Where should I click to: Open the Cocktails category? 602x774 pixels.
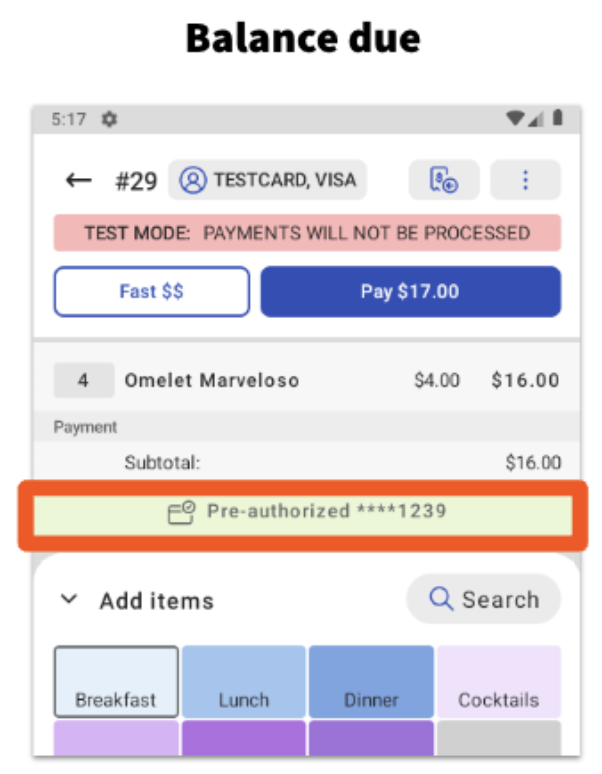(498, 682)
